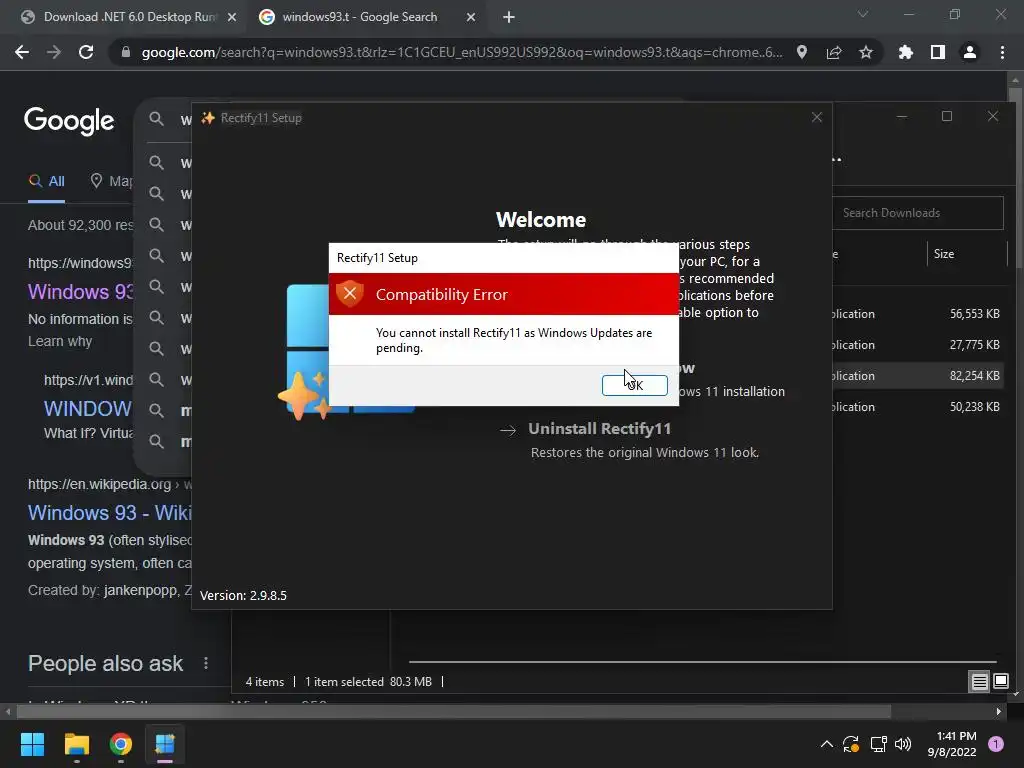The height and width of the screenshot is (768, 1024).
Task: Select the 27,775 KB file row
Action: tap(918, 345)
